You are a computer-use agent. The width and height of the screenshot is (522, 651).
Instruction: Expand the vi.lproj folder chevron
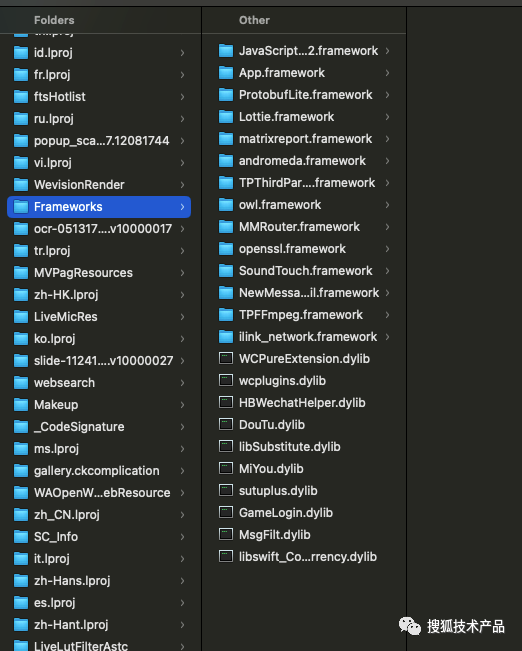[182, 163]
